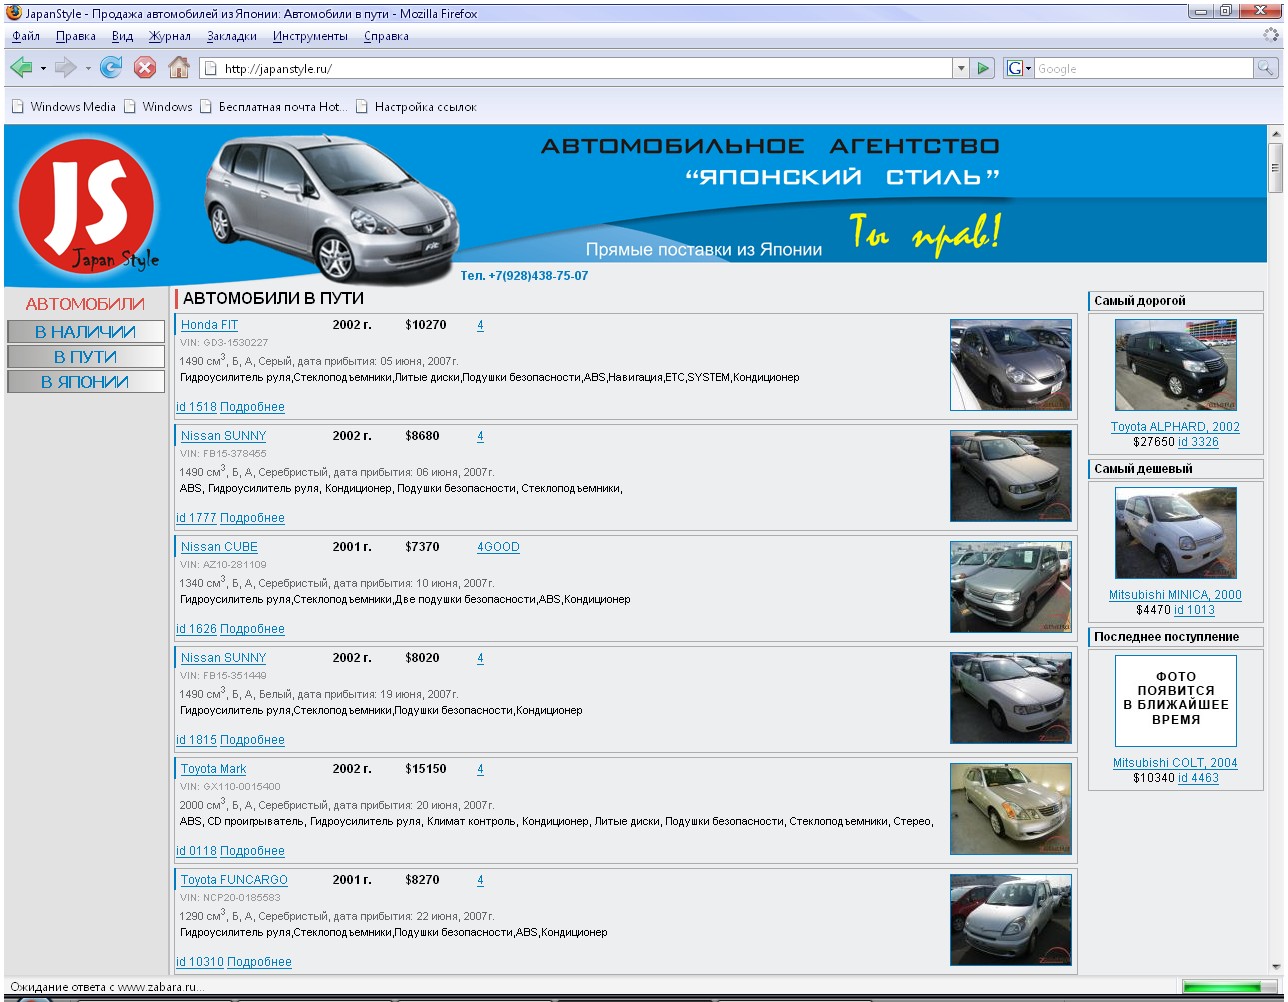Click the red Stop loading icon
The height and width of the screenshot is (1002, 1288).
(145, 68)
